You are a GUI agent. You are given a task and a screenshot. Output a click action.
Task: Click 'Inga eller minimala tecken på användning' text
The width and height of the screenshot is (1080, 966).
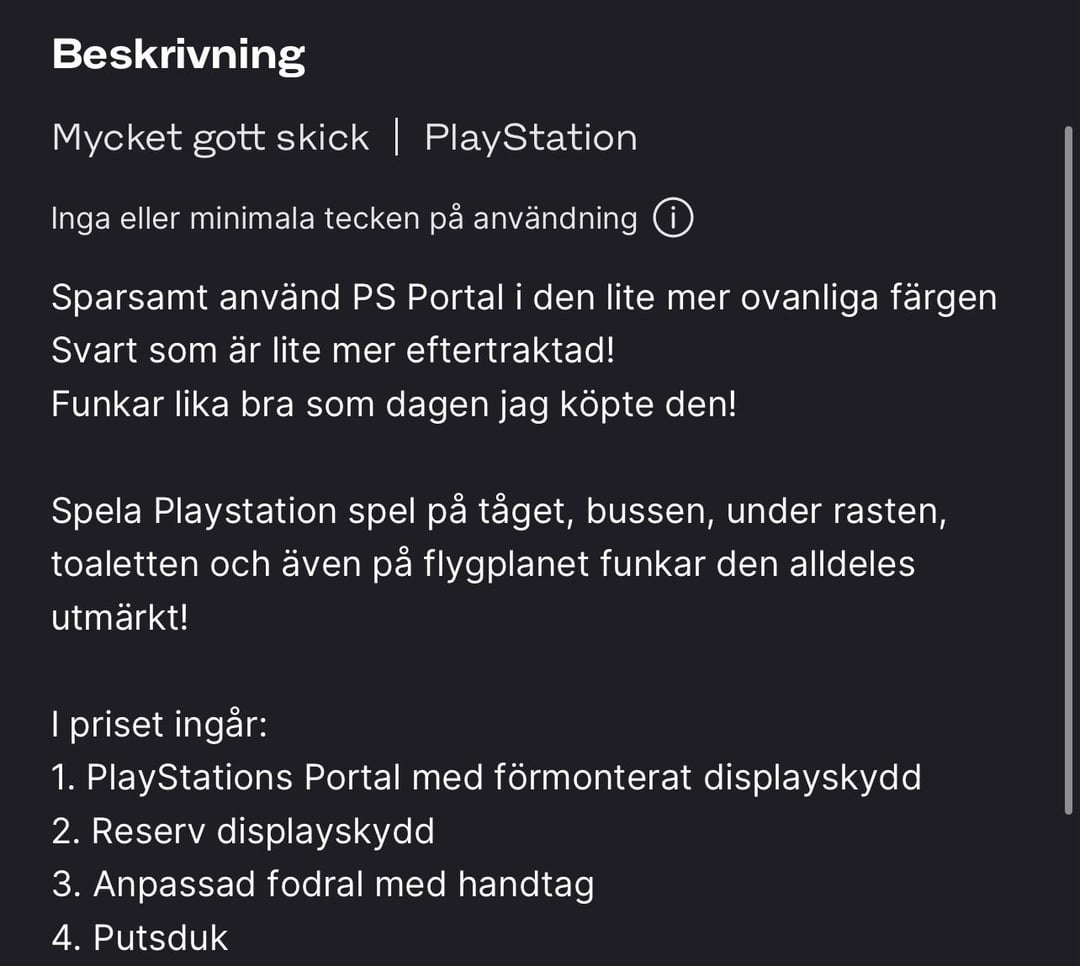[344, 218]
